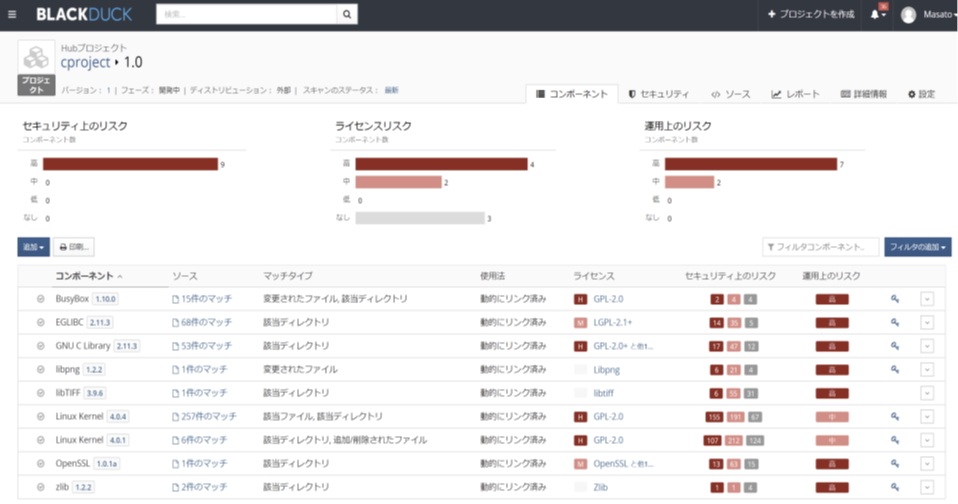Click the libTIFF version 3.9.6 badge

click(95, 393)
